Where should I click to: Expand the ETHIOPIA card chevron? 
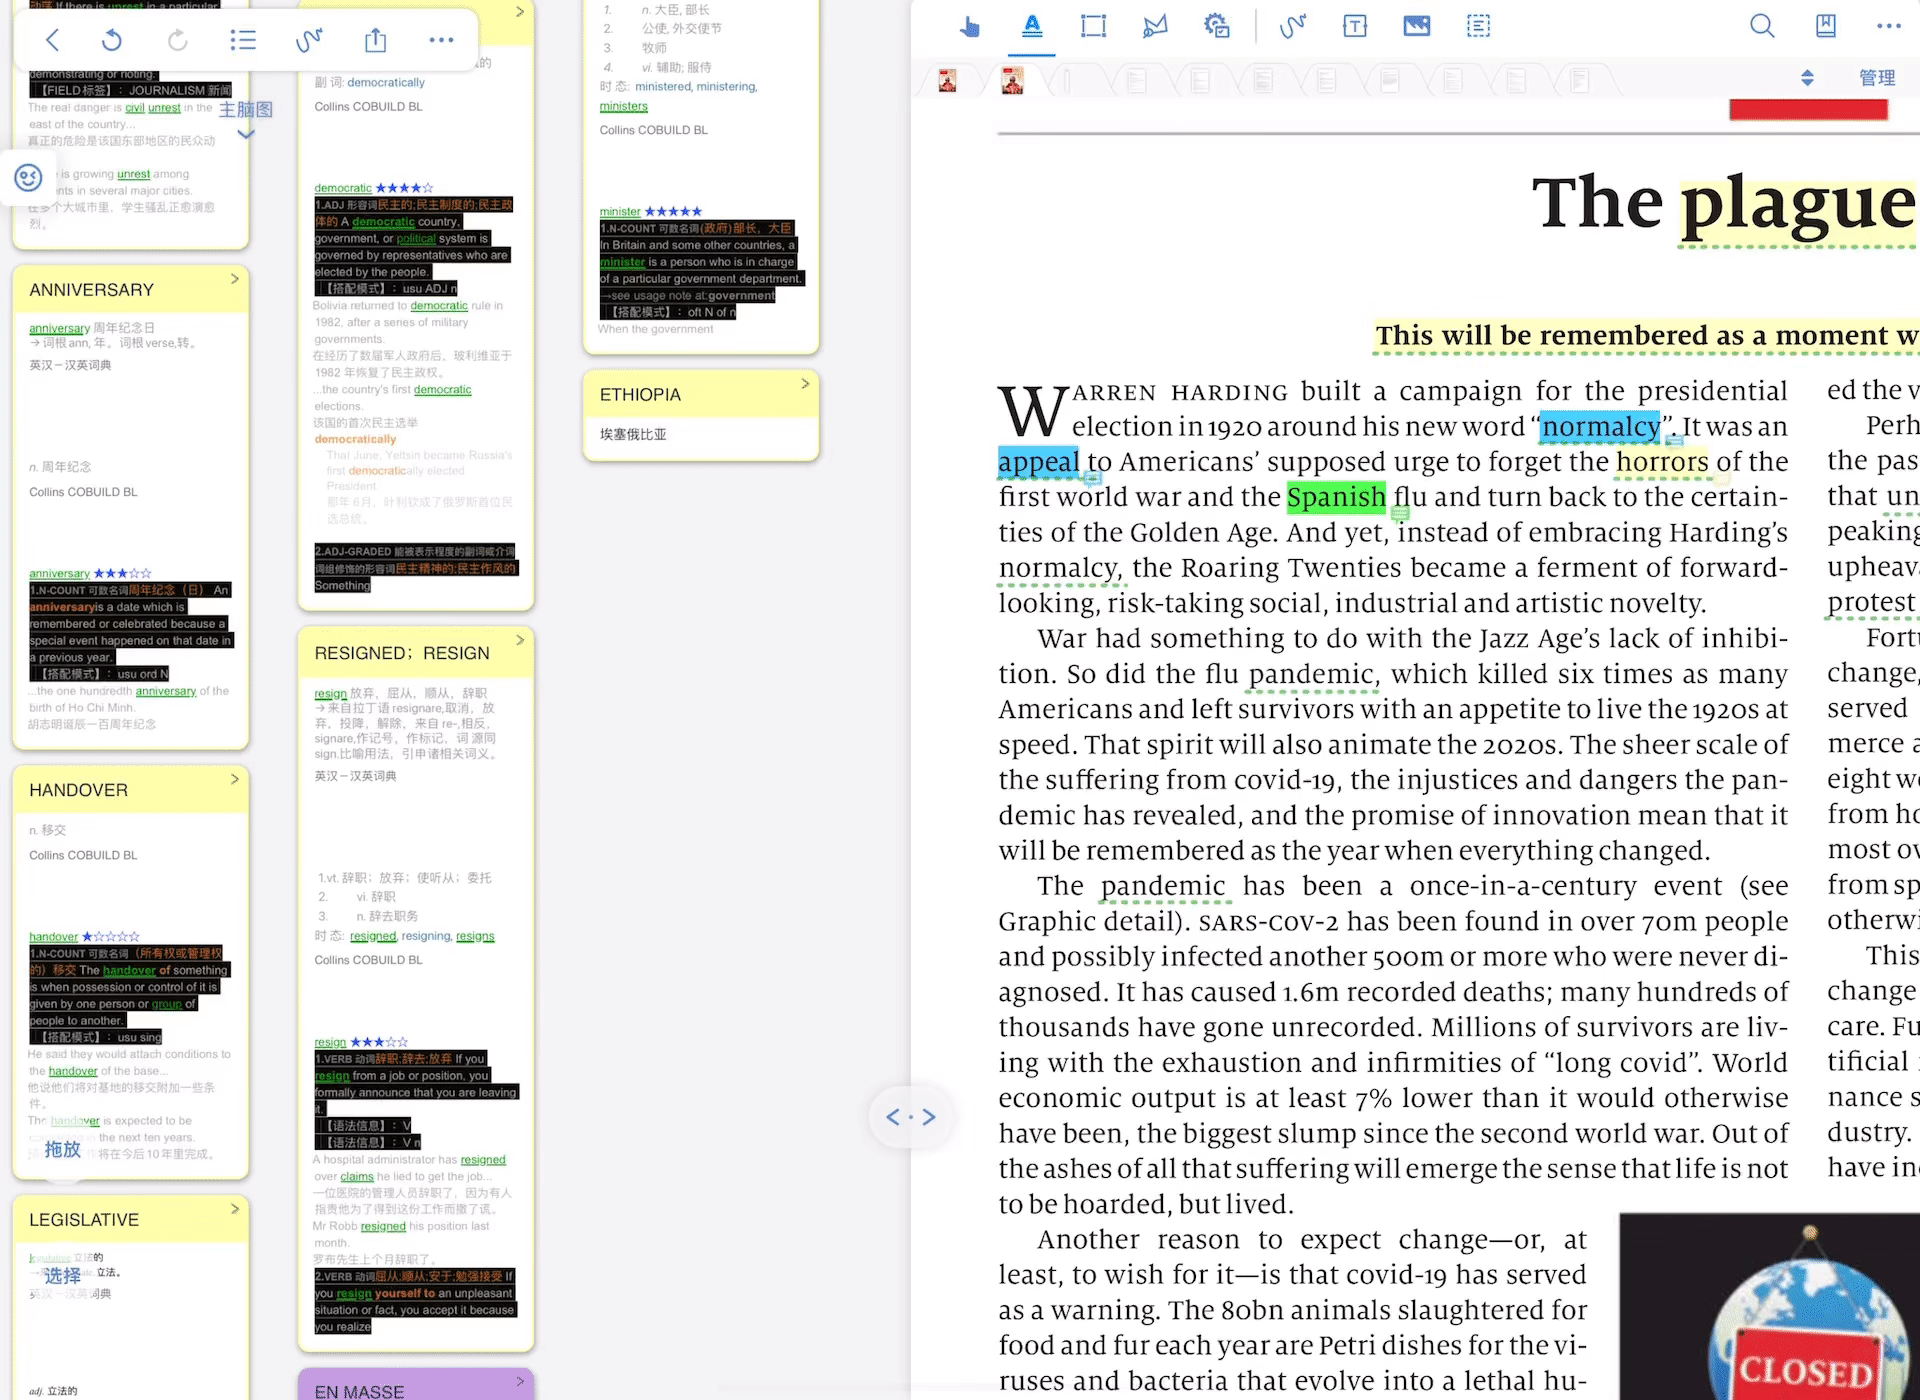pos(805,383)
